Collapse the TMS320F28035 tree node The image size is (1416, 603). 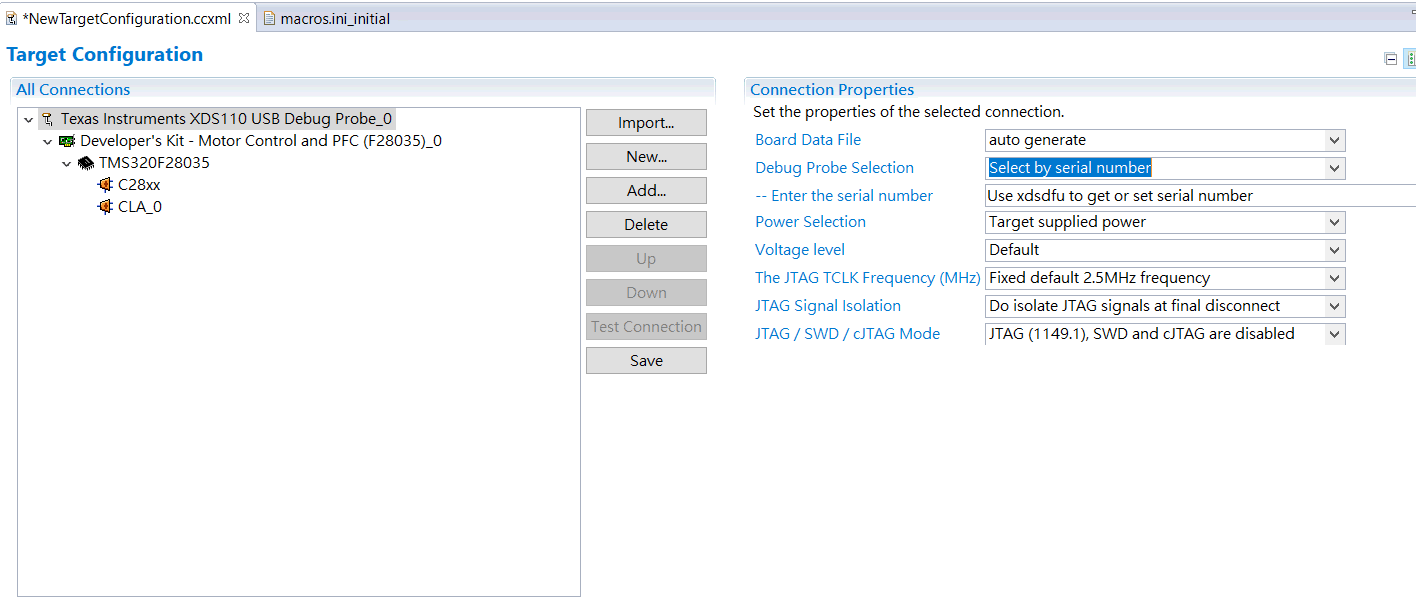67,163
